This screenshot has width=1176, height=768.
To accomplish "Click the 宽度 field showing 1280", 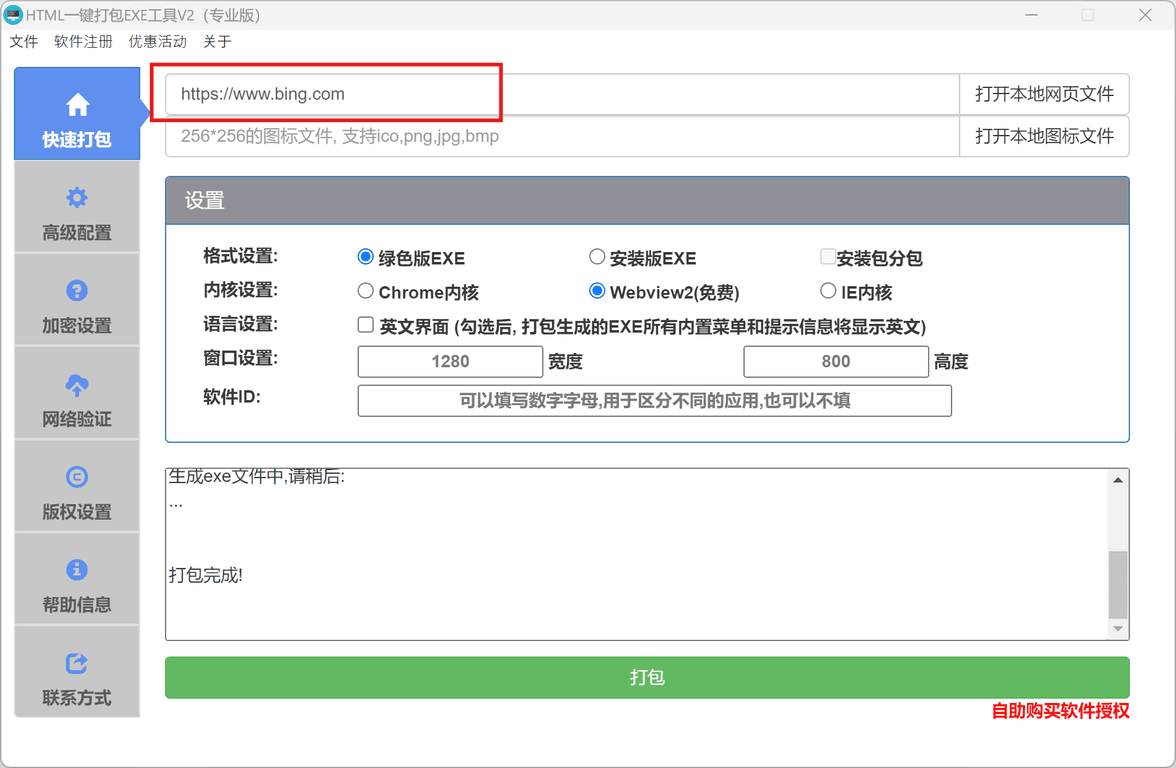I will tap(450, 362).
